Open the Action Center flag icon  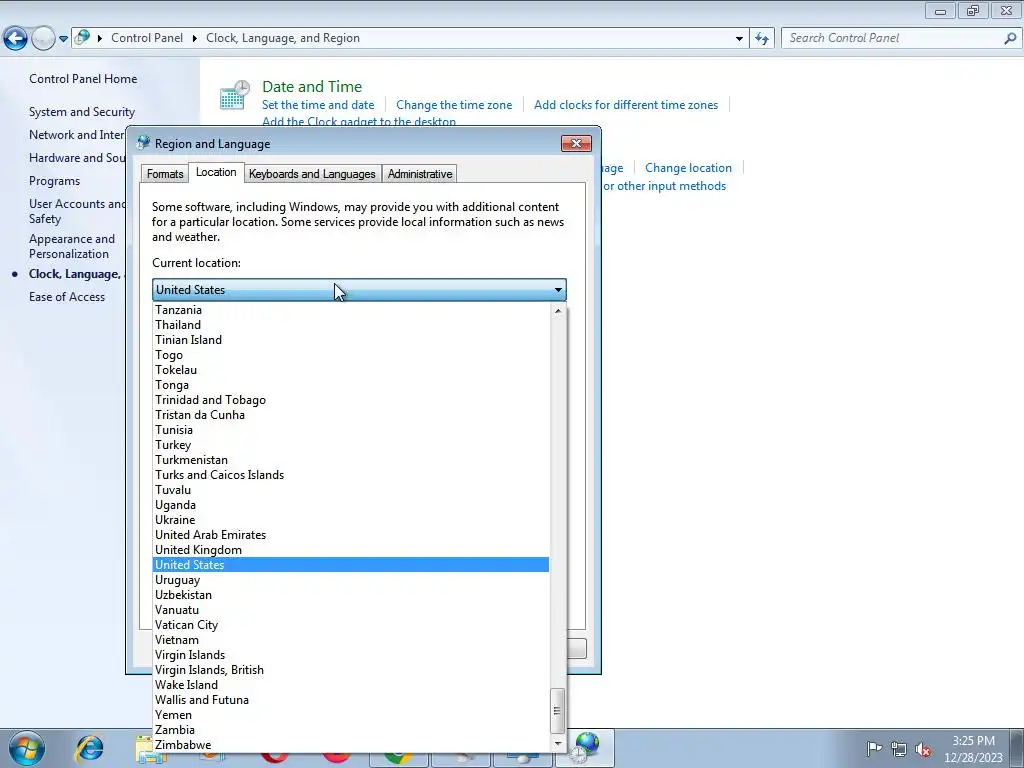coord(874,748)
